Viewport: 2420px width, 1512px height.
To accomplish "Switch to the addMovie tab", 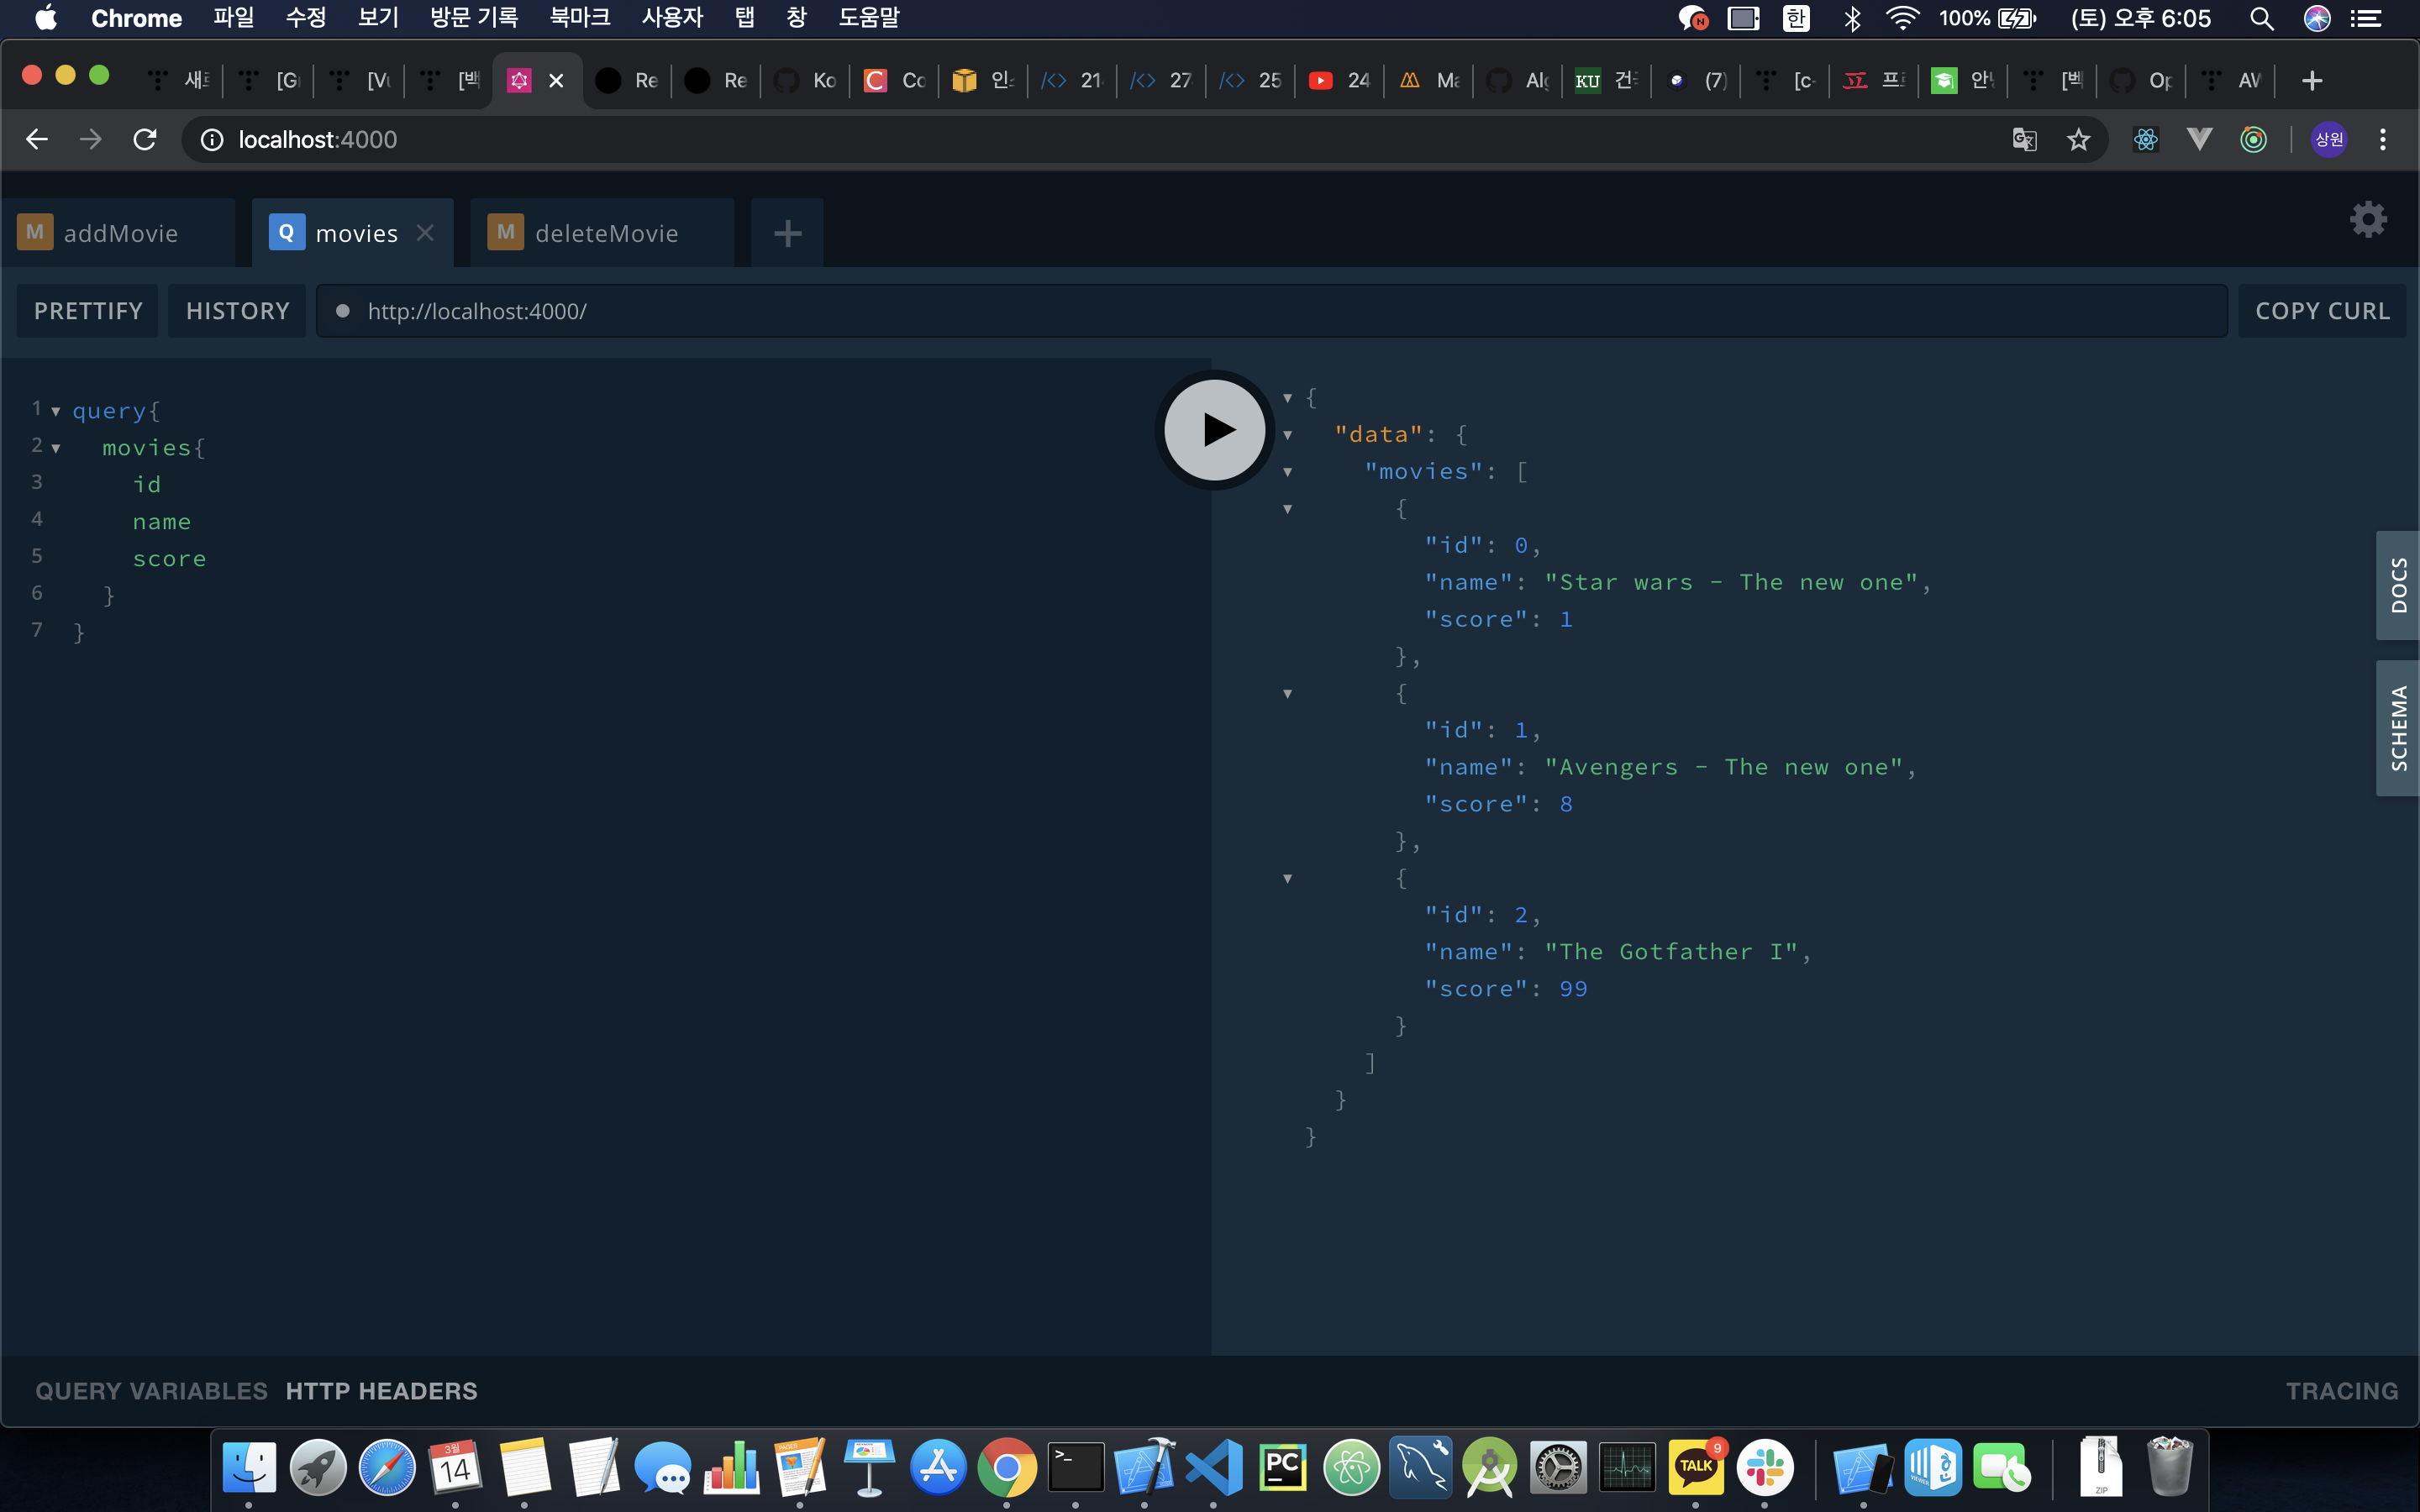I will coord(120,233).
